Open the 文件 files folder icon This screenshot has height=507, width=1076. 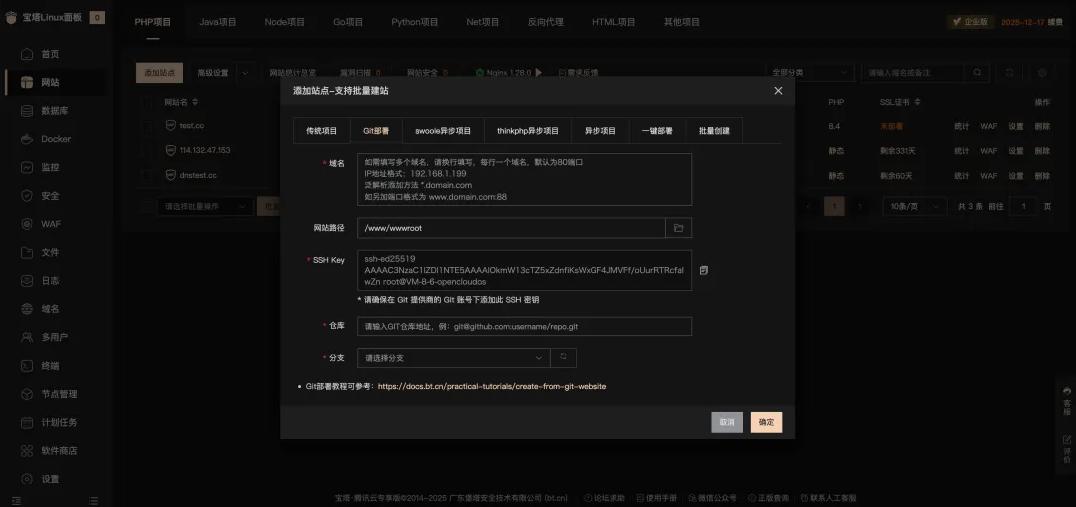point(27,252)
